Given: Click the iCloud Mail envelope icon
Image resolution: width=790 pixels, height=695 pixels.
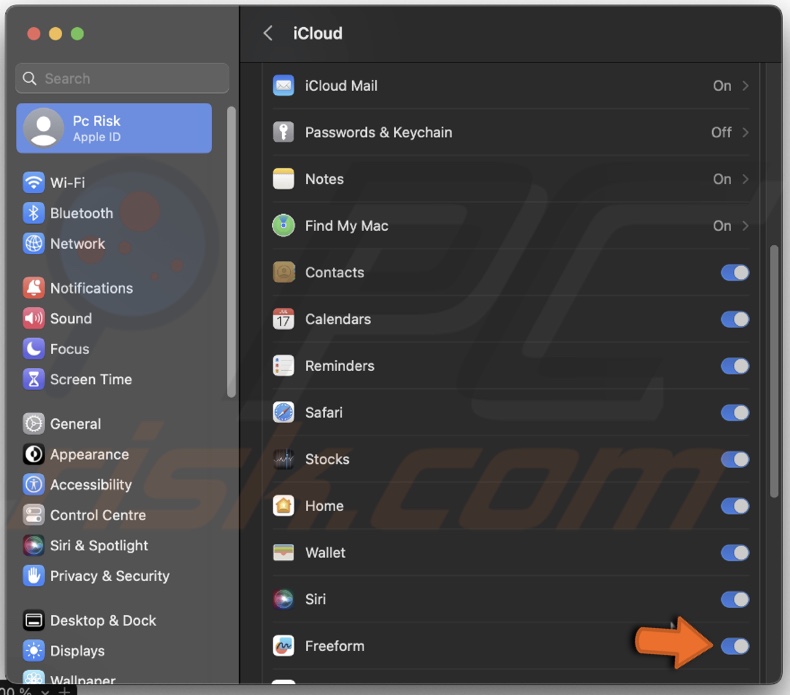Looking at the screenshot, I should 283,86.
